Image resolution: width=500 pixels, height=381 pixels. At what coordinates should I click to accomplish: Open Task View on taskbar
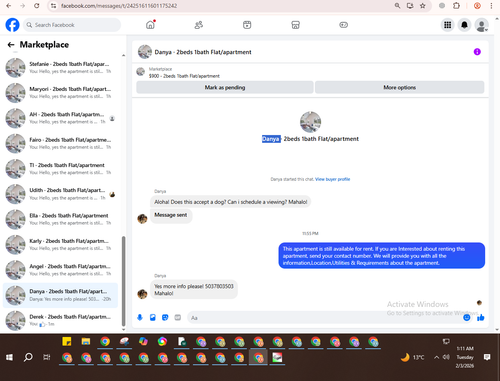coord(47,357)
